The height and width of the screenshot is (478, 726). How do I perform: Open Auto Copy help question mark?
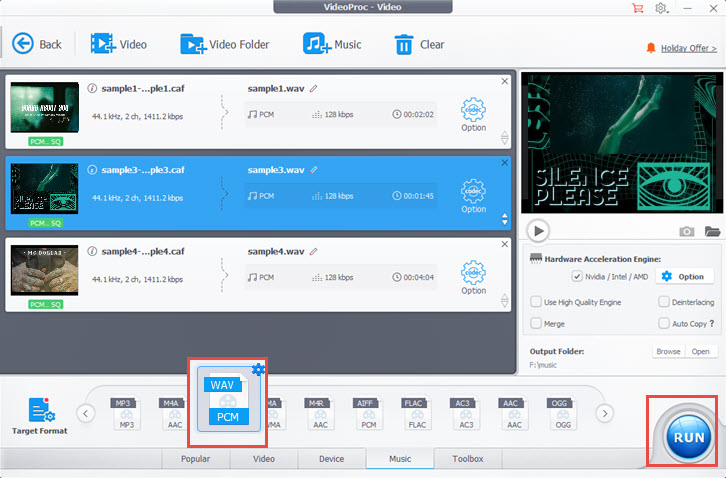click(712, 323)
